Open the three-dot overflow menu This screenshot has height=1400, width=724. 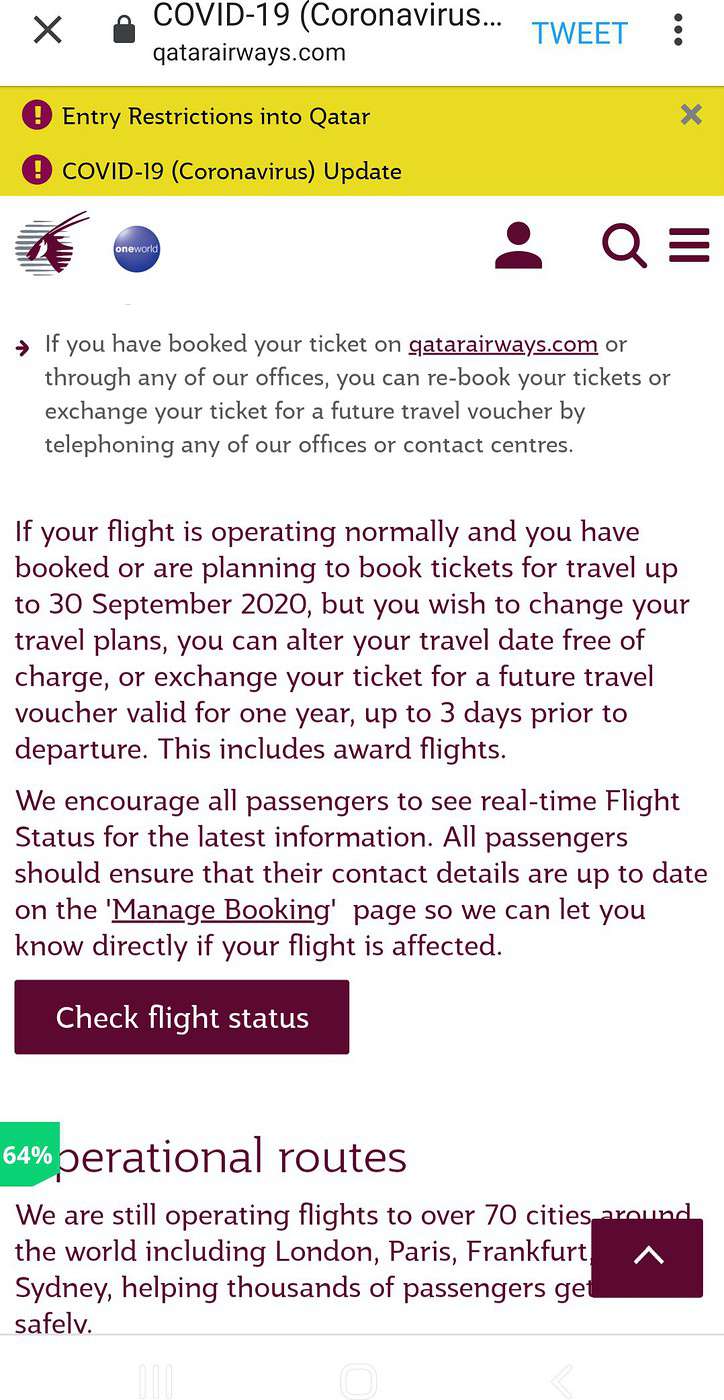(678, 31)
